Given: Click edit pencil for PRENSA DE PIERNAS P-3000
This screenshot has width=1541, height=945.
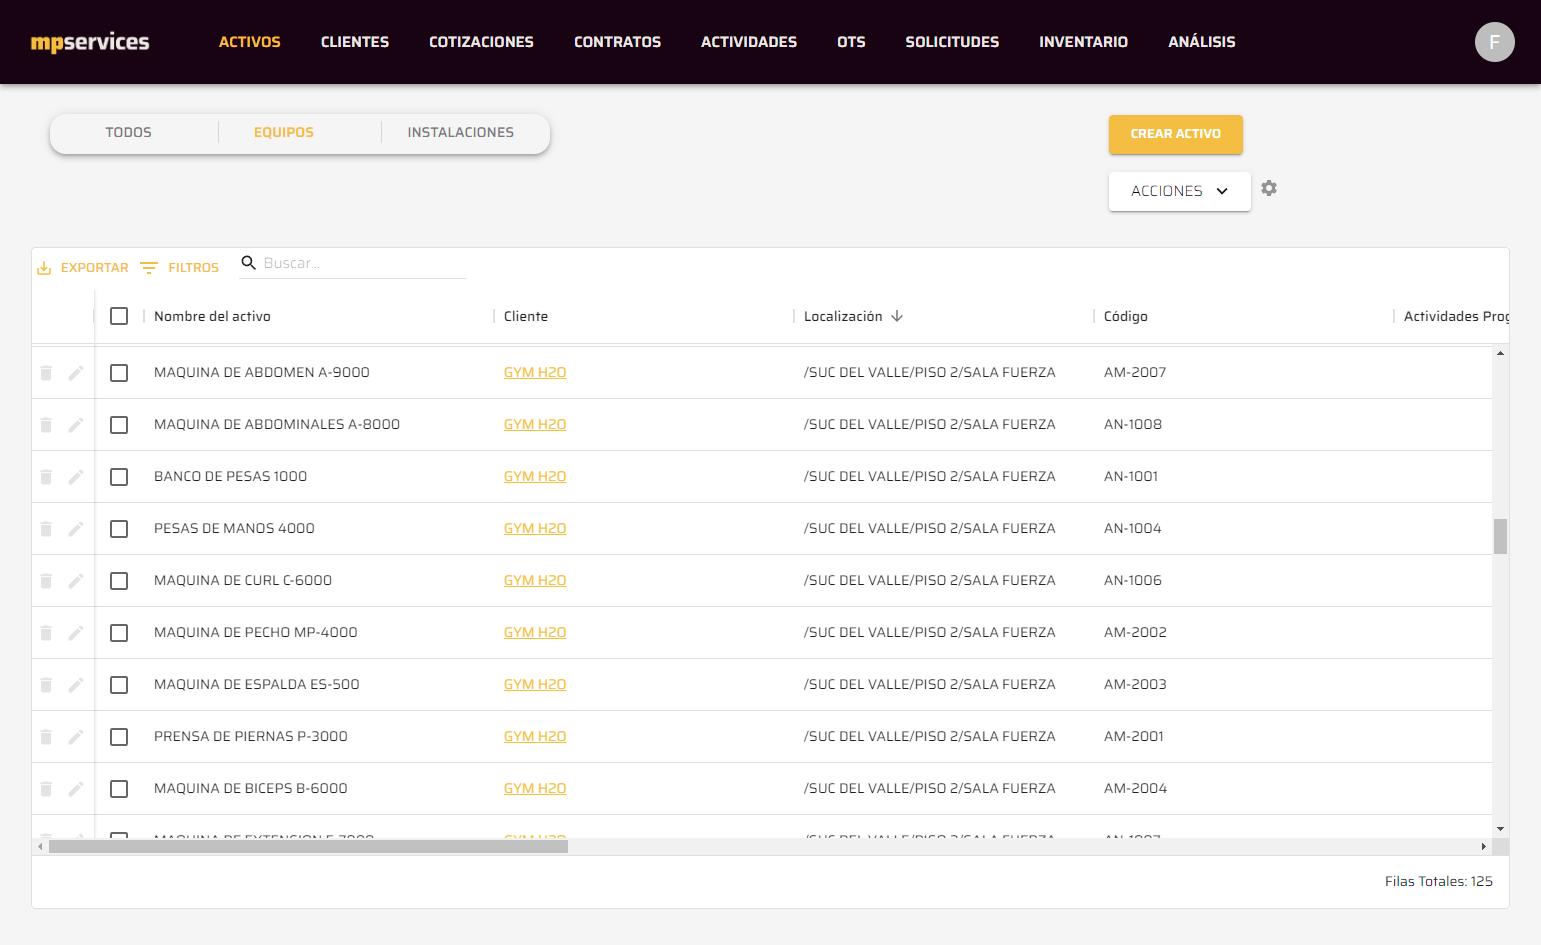Looking at the screenshot, I should (76, 737).
